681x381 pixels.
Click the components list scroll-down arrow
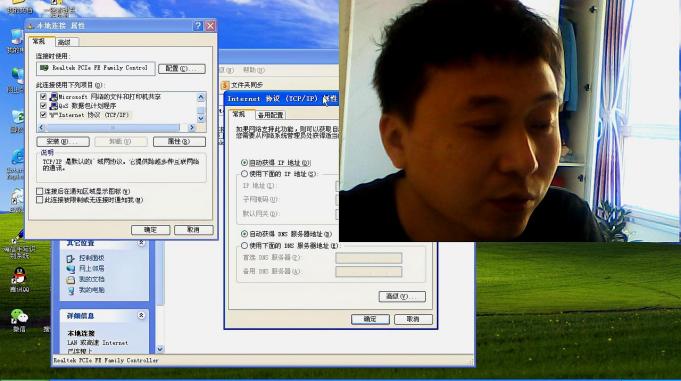(x=201, y=118)
